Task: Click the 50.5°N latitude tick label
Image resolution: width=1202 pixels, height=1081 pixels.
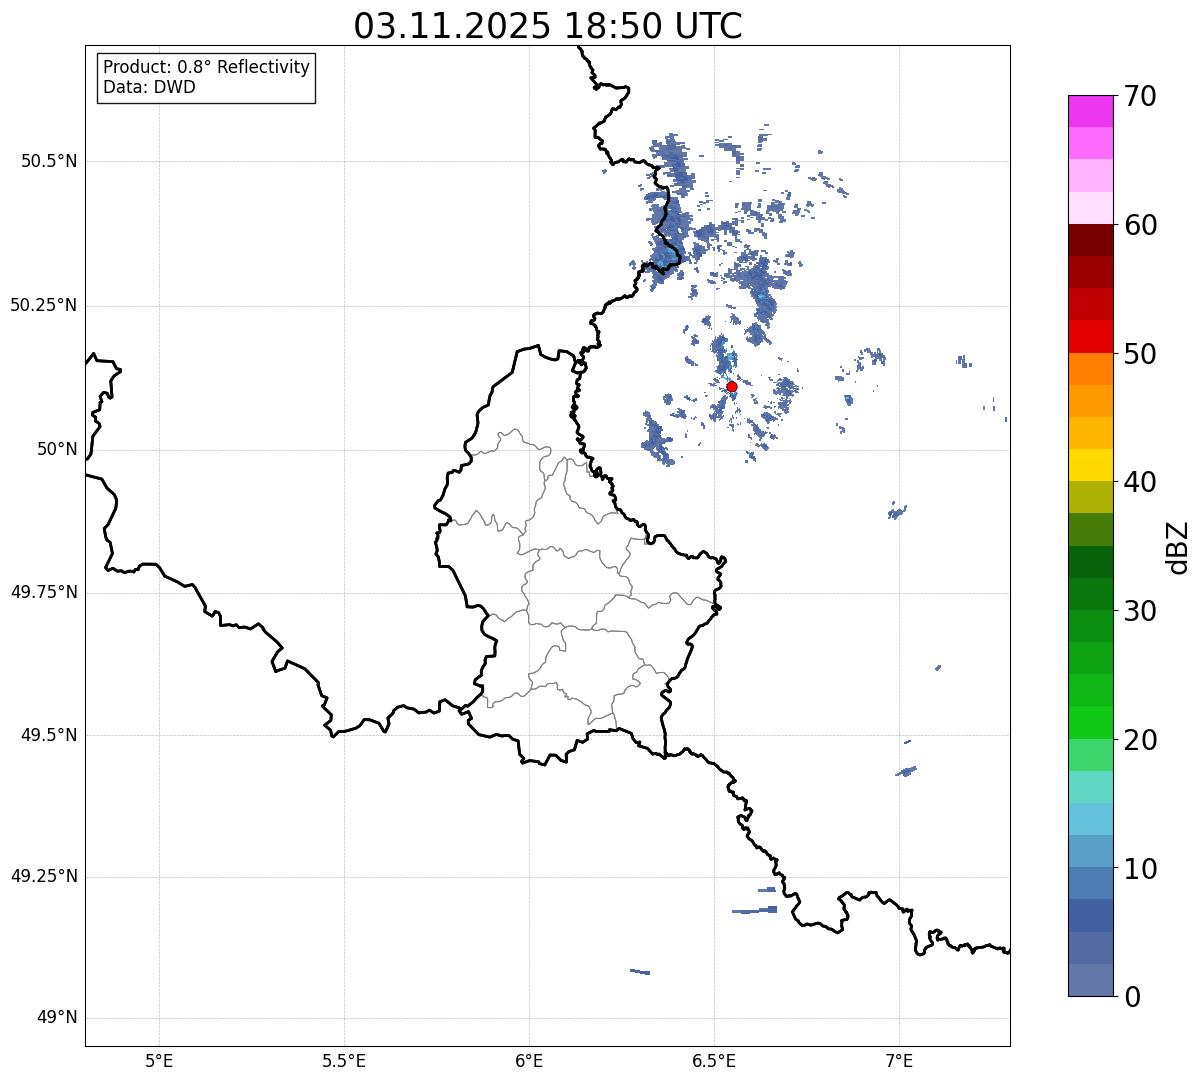Action: point(48,161)
